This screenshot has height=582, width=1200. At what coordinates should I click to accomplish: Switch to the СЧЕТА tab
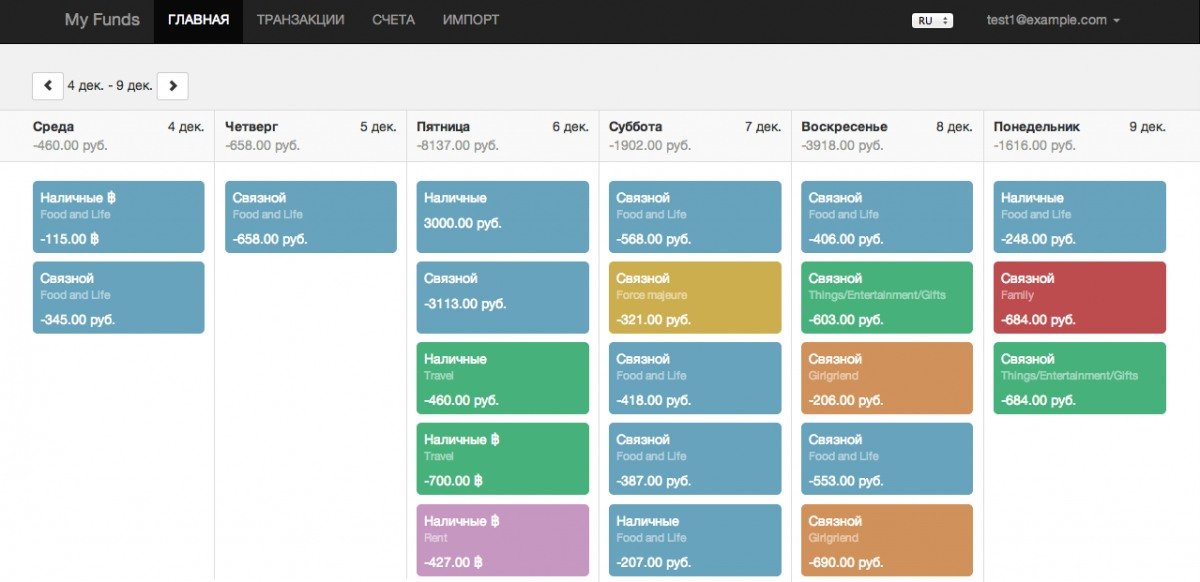(393, 21)
